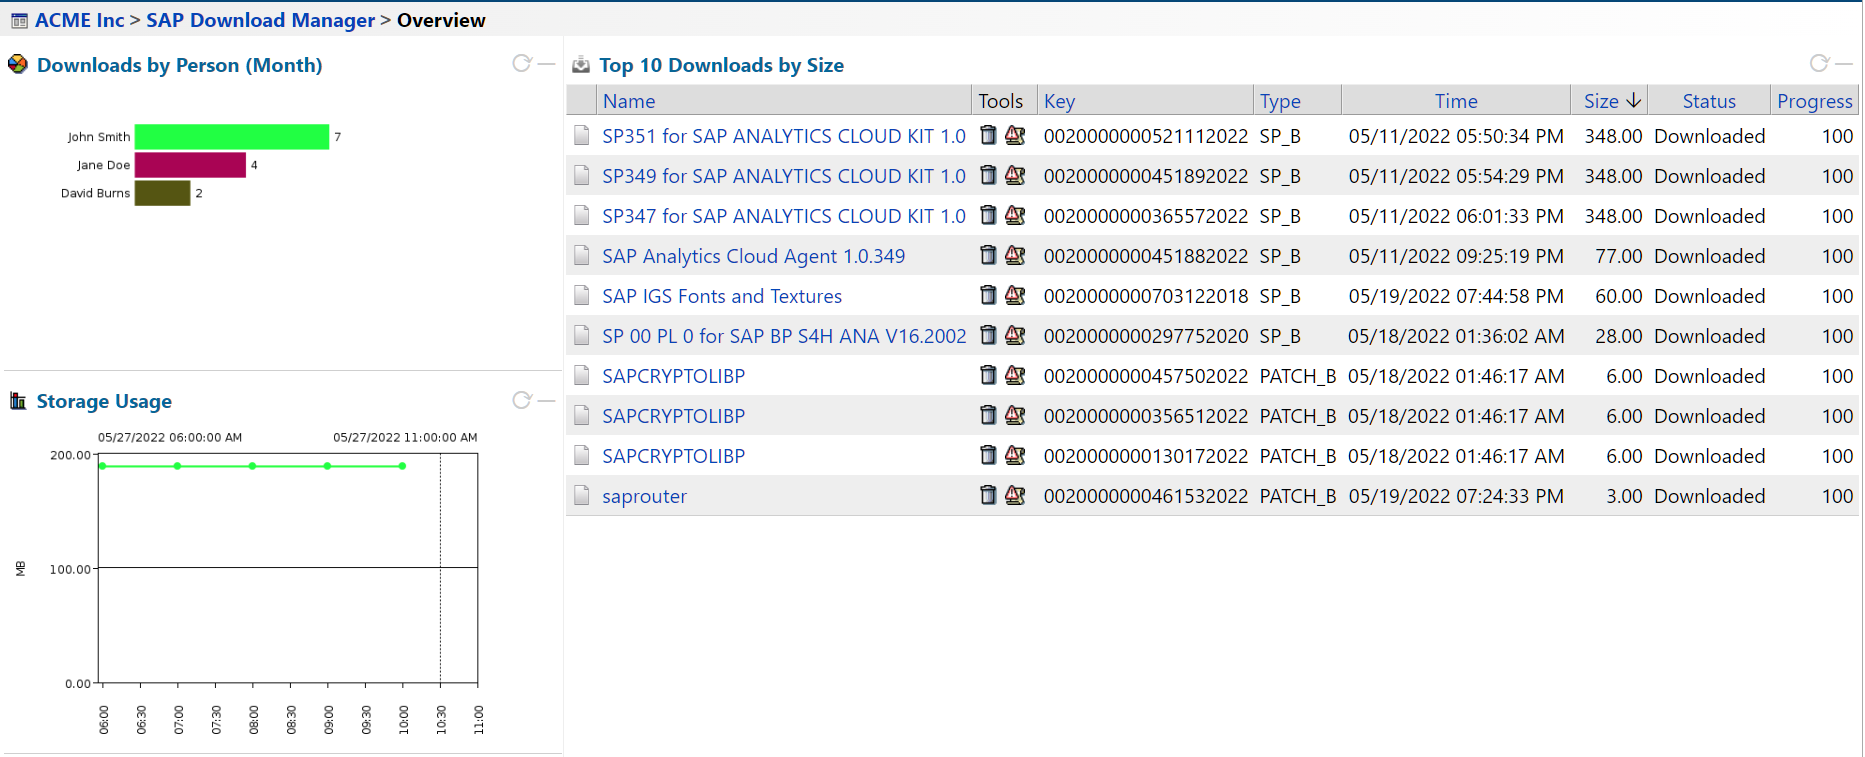1865x757 pixels.
Task: Open SAPCRYPTOLIBP with key 0020000000356512022
Action: click(673, 416)
